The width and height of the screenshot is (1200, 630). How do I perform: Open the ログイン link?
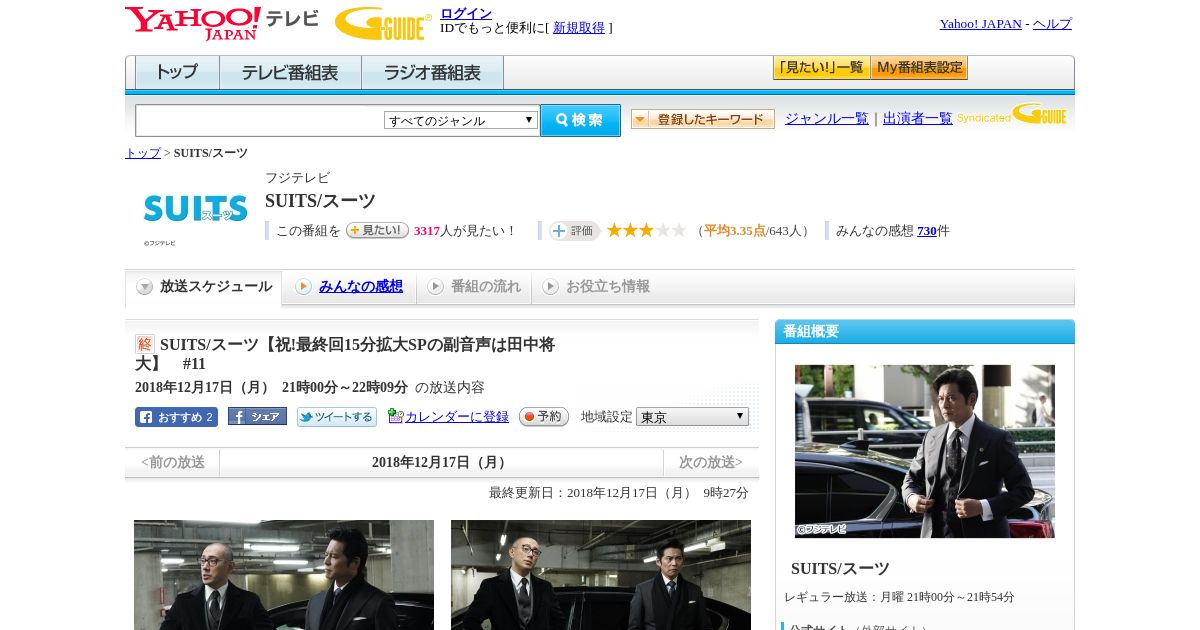pos(466,13)
